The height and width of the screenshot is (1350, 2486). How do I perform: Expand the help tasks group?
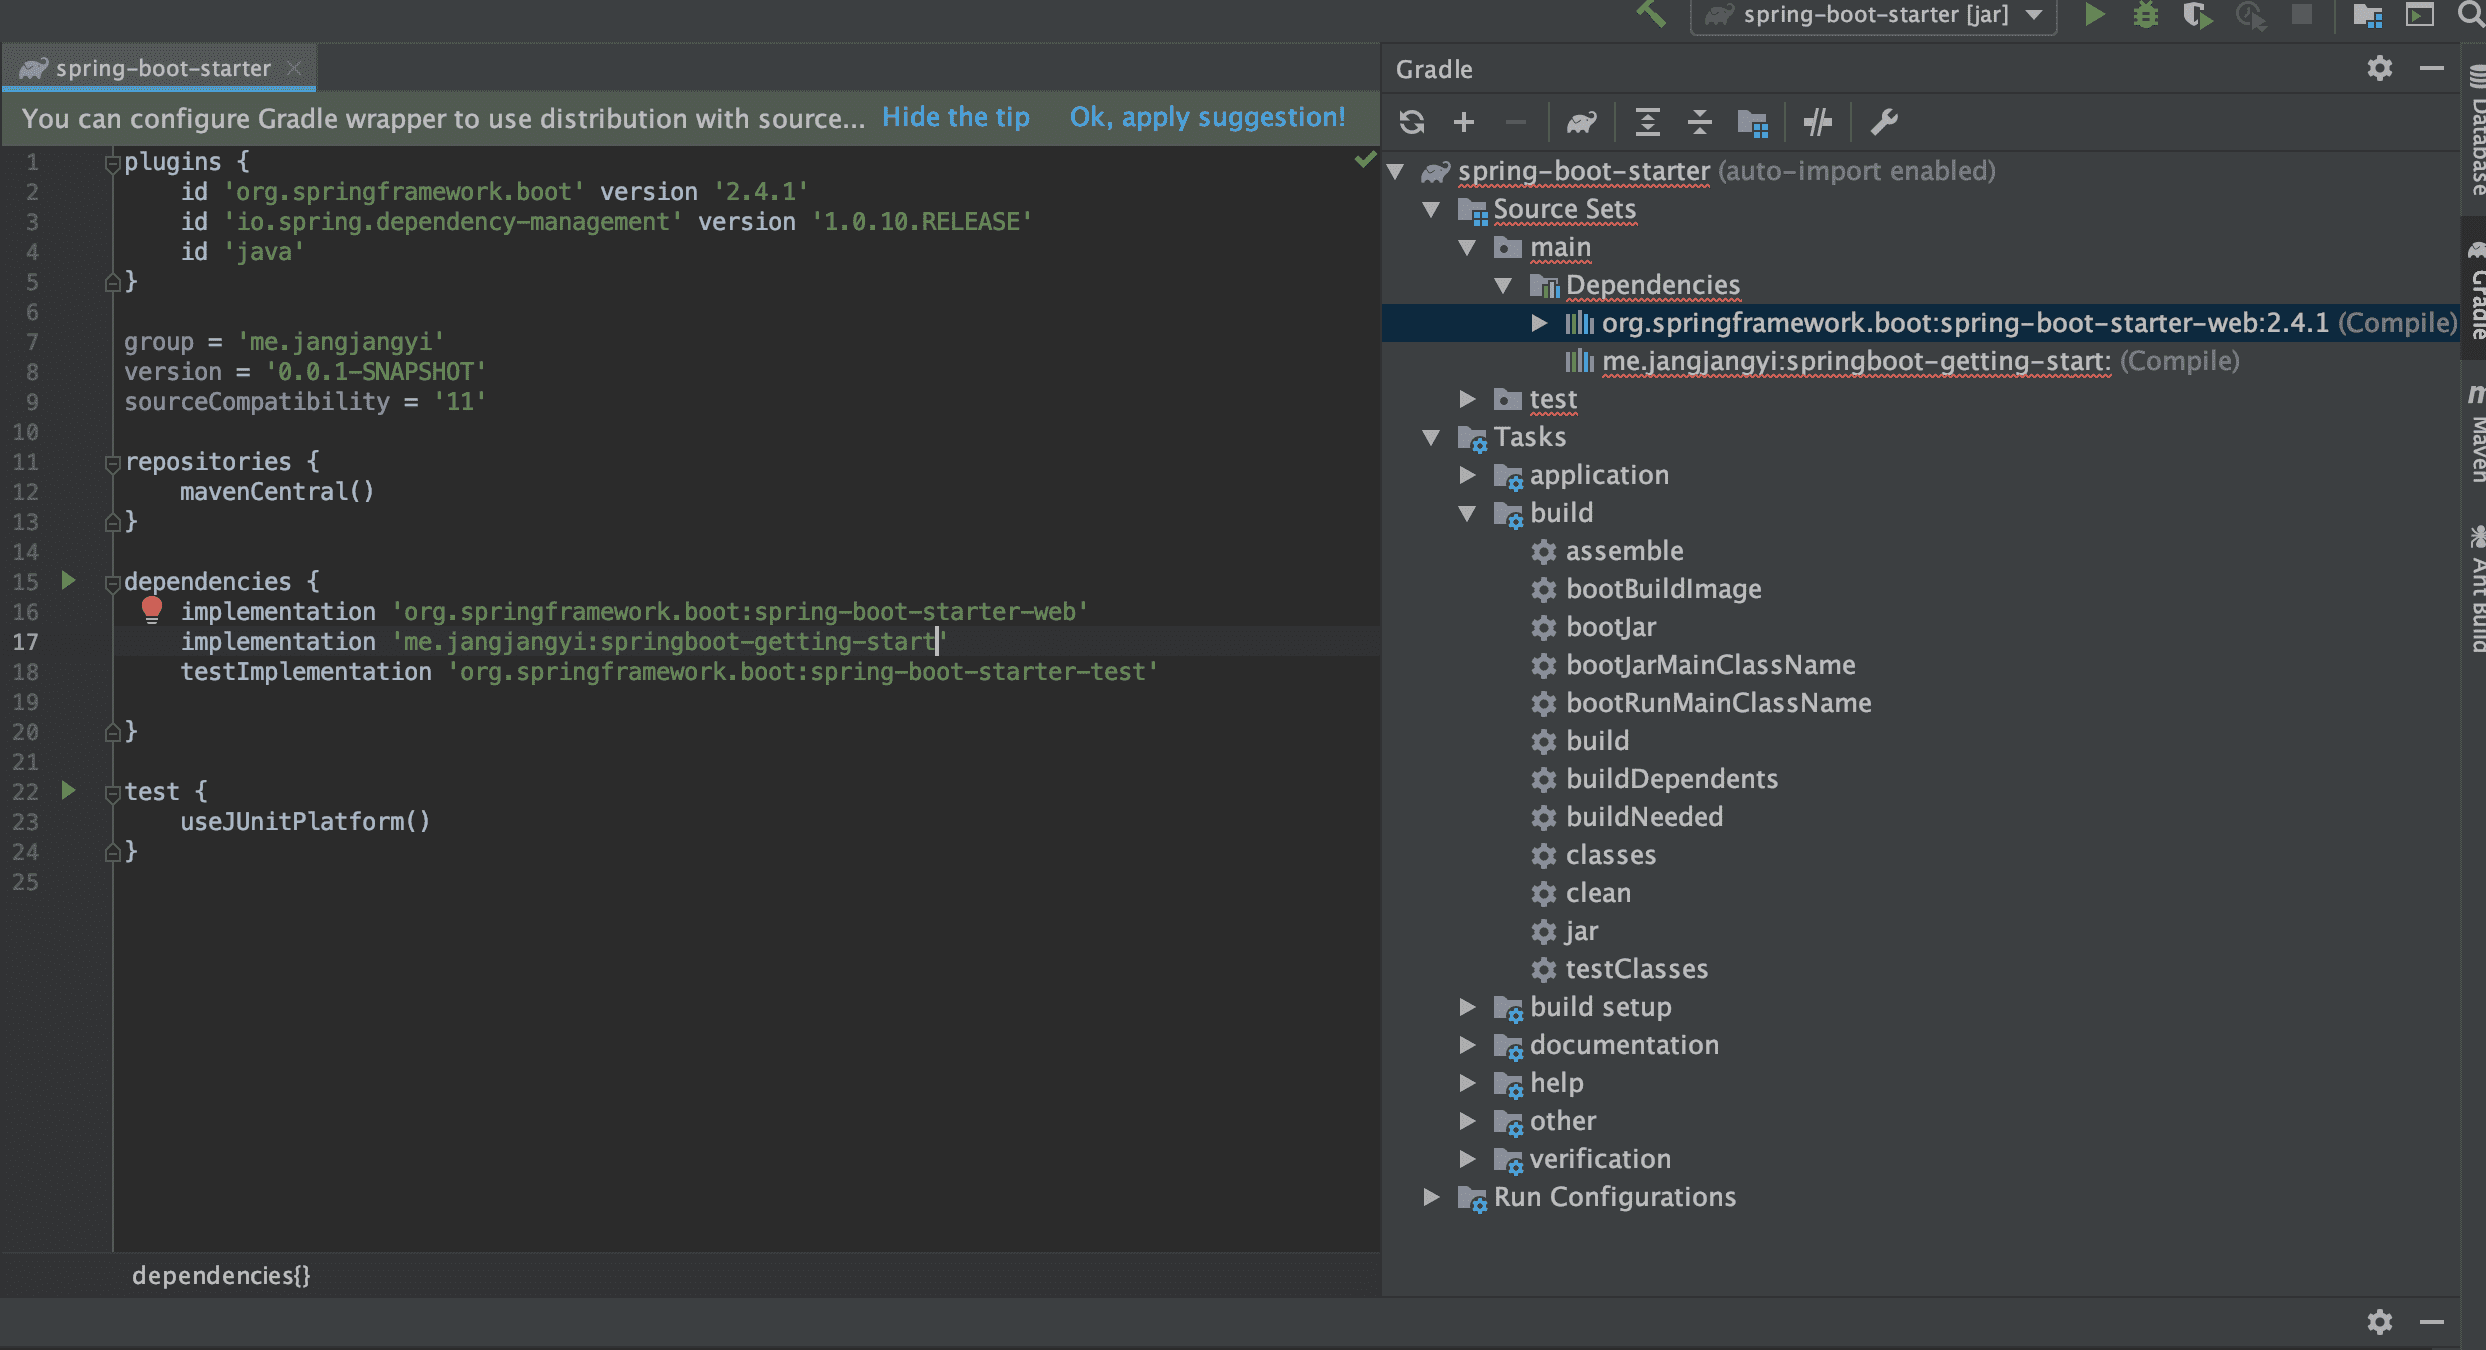click(x=1467, y=1083)
